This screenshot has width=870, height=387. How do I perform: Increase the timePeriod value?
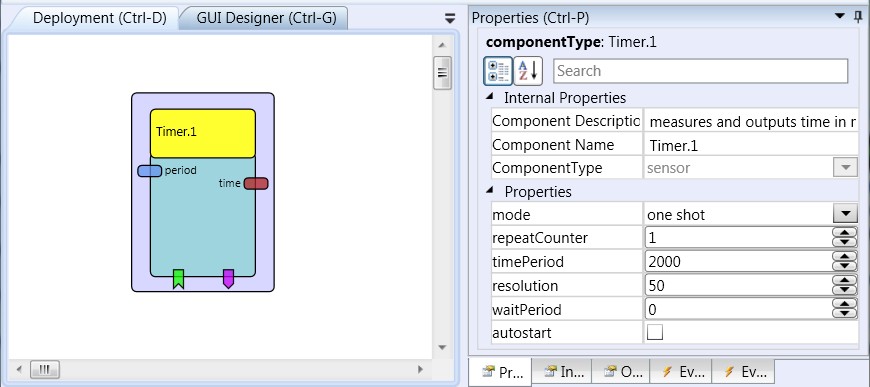[x=845, y=257]
